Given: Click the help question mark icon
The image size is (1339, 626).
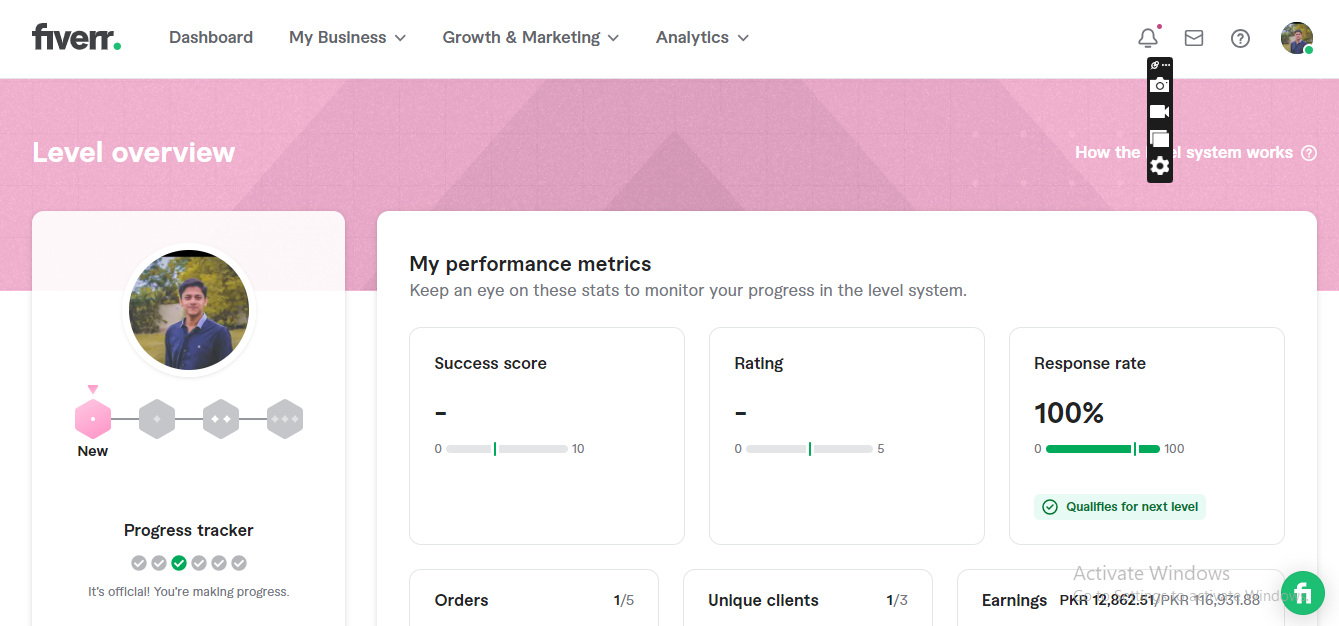Looking at the screenshot, I should tap(1240, 38).
